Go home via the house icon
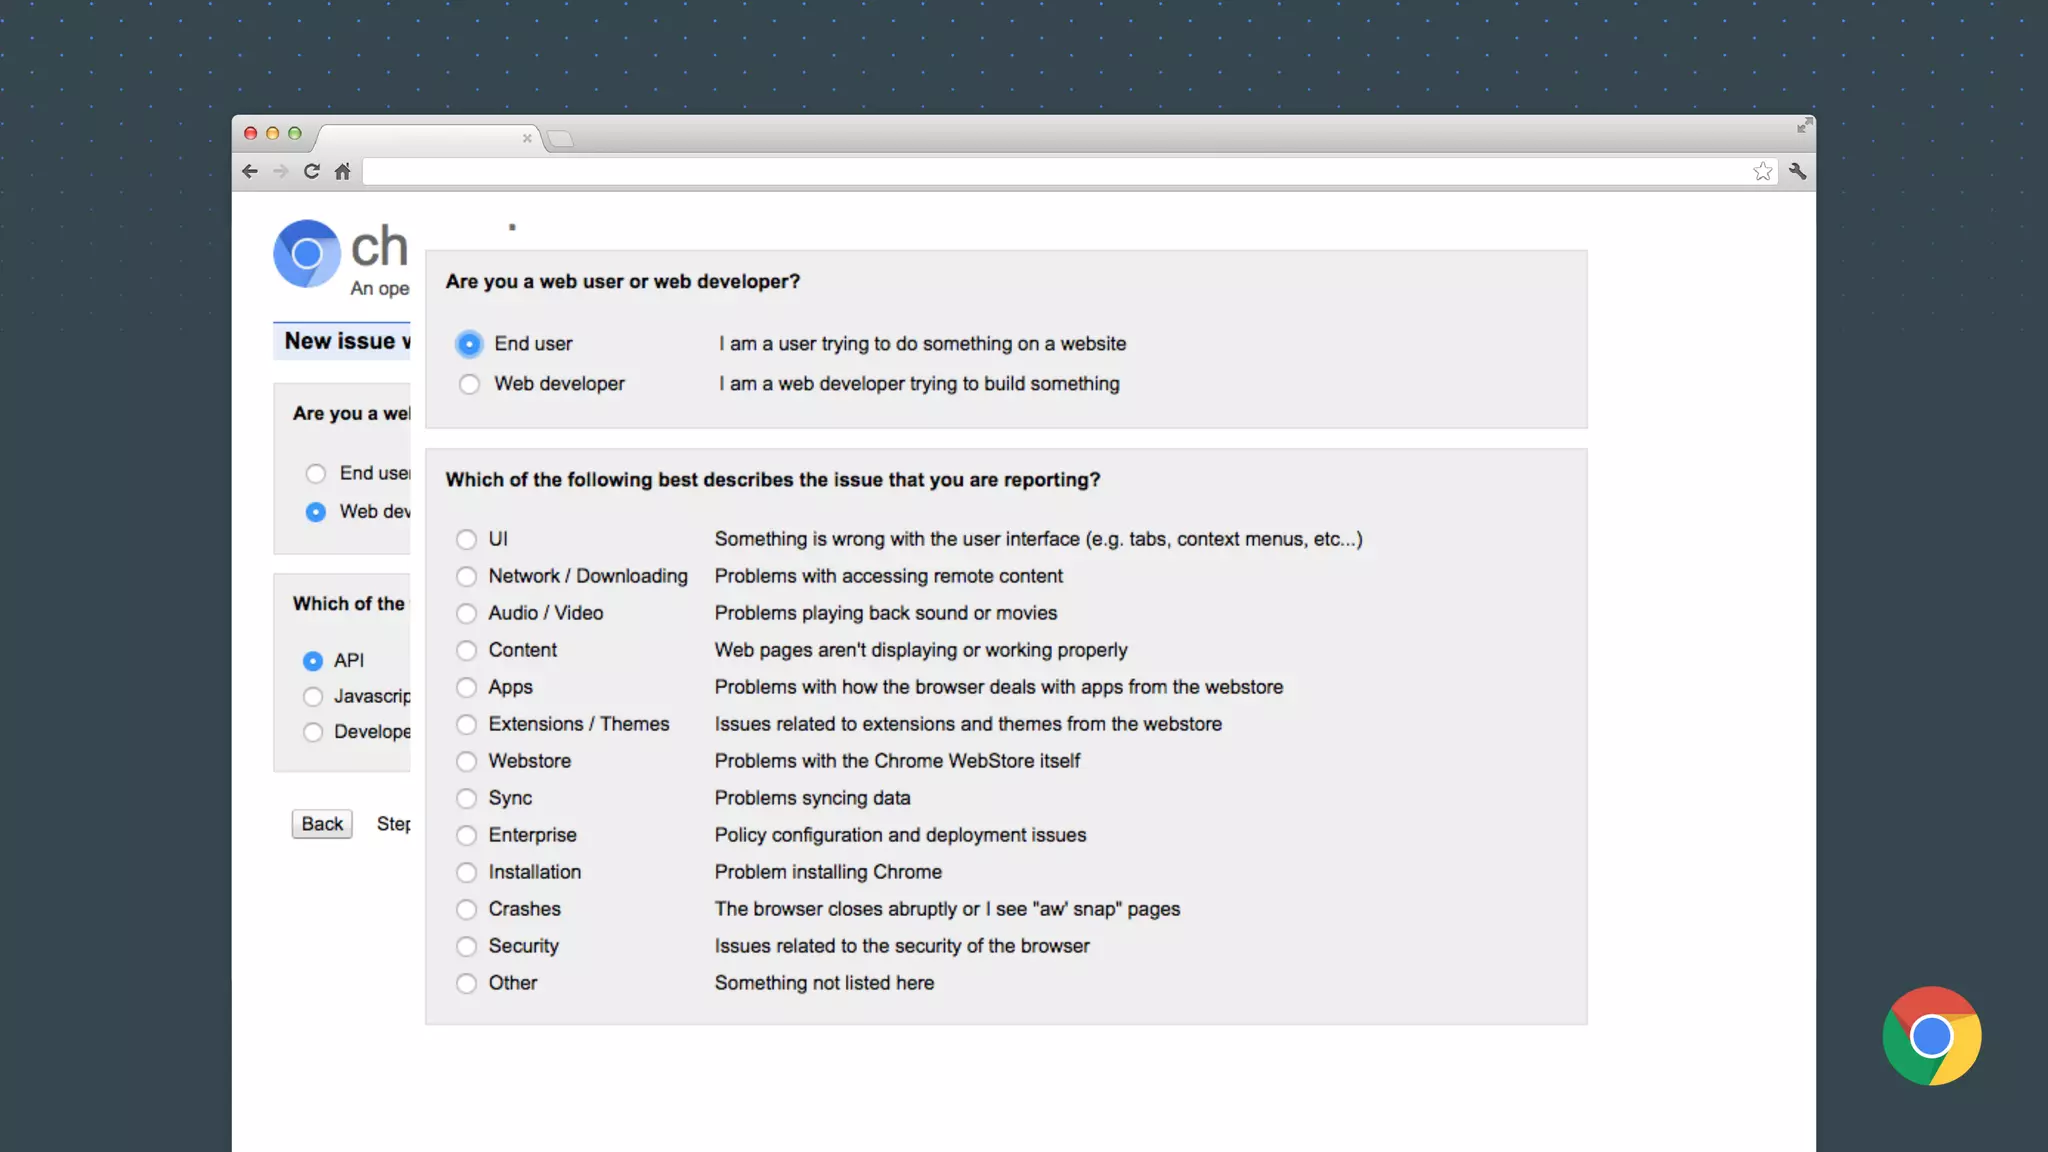This screenshot has height=1152, width=2048. pos(343,172)
